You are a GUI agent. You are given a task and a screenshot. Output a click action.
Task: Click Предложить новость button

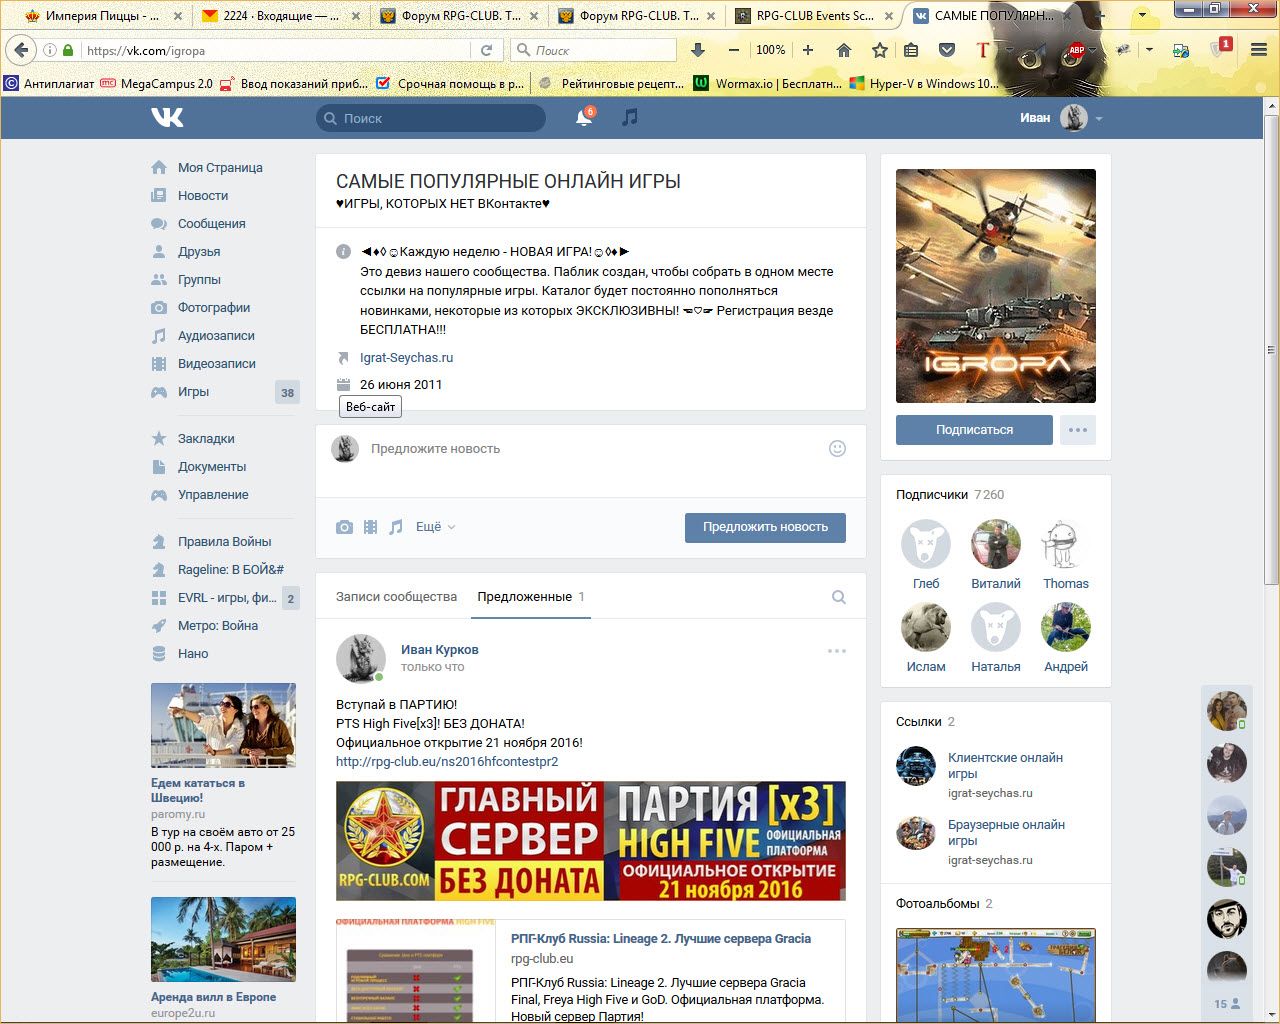(765, 527)
